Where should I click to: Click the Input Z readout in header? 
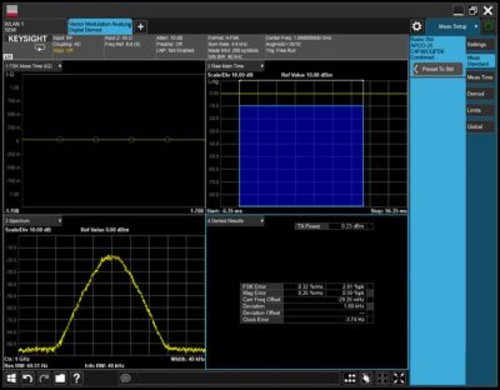point(118,38)
